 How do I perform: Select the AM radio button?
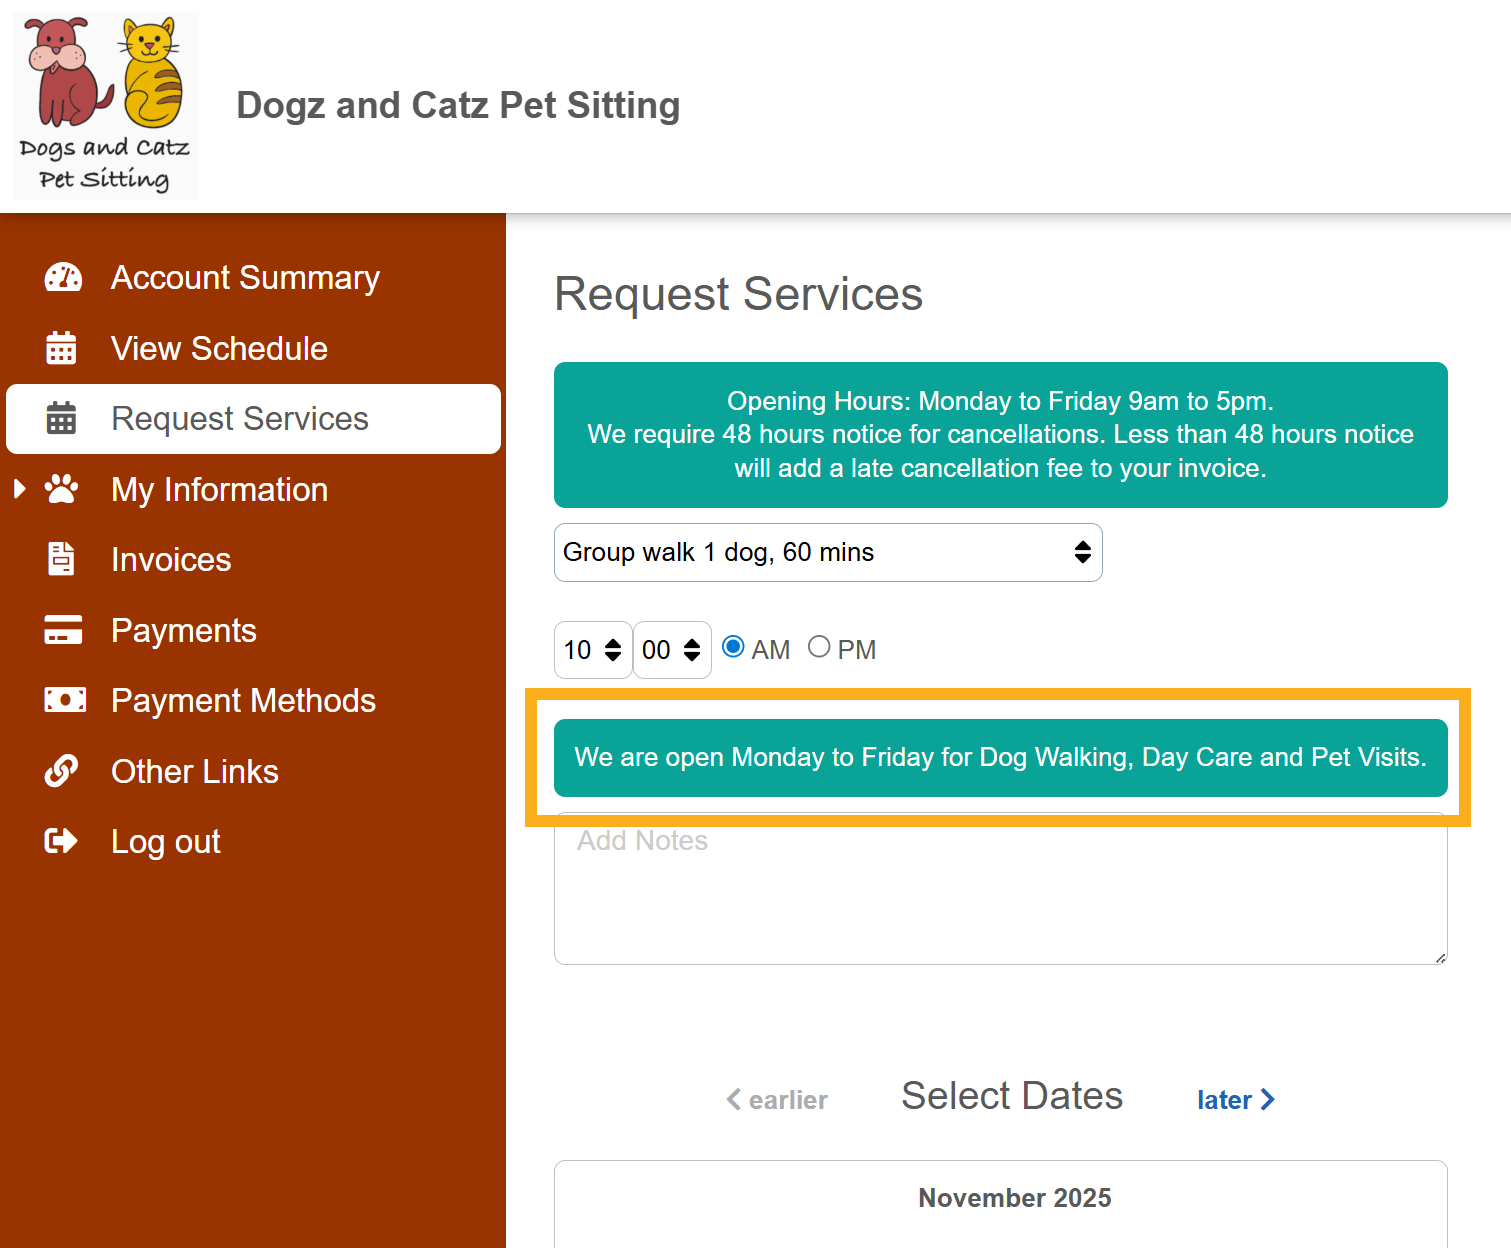734,646
